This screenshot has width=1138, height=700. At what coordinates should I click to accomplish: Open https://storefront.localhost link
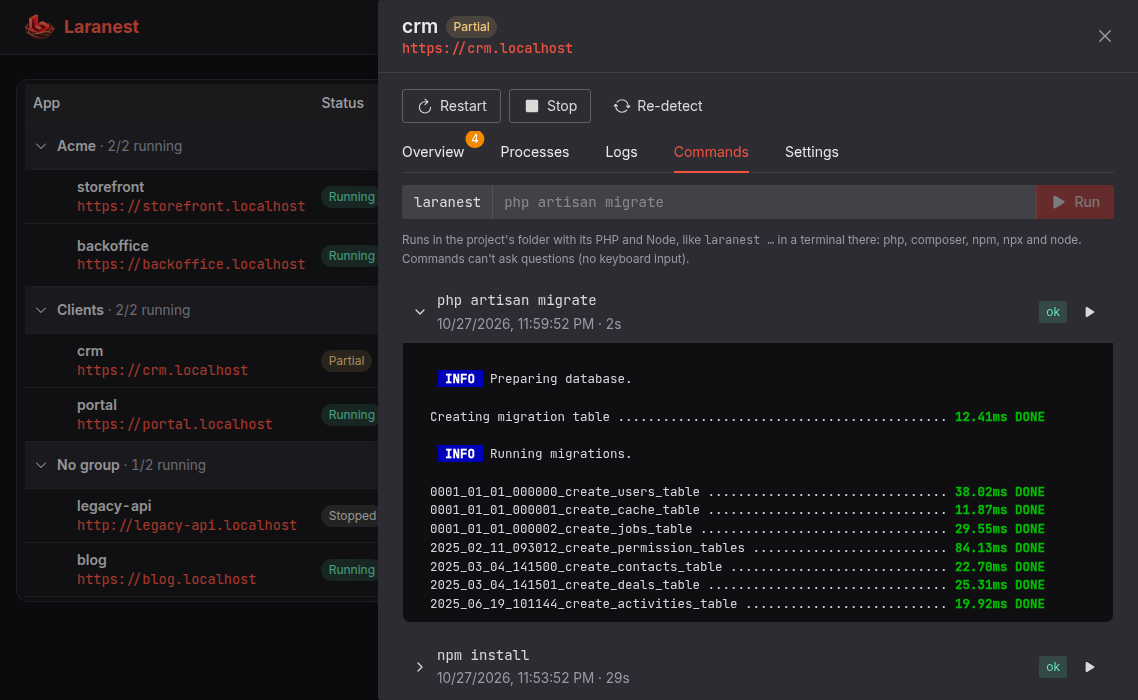coord(191,206)
